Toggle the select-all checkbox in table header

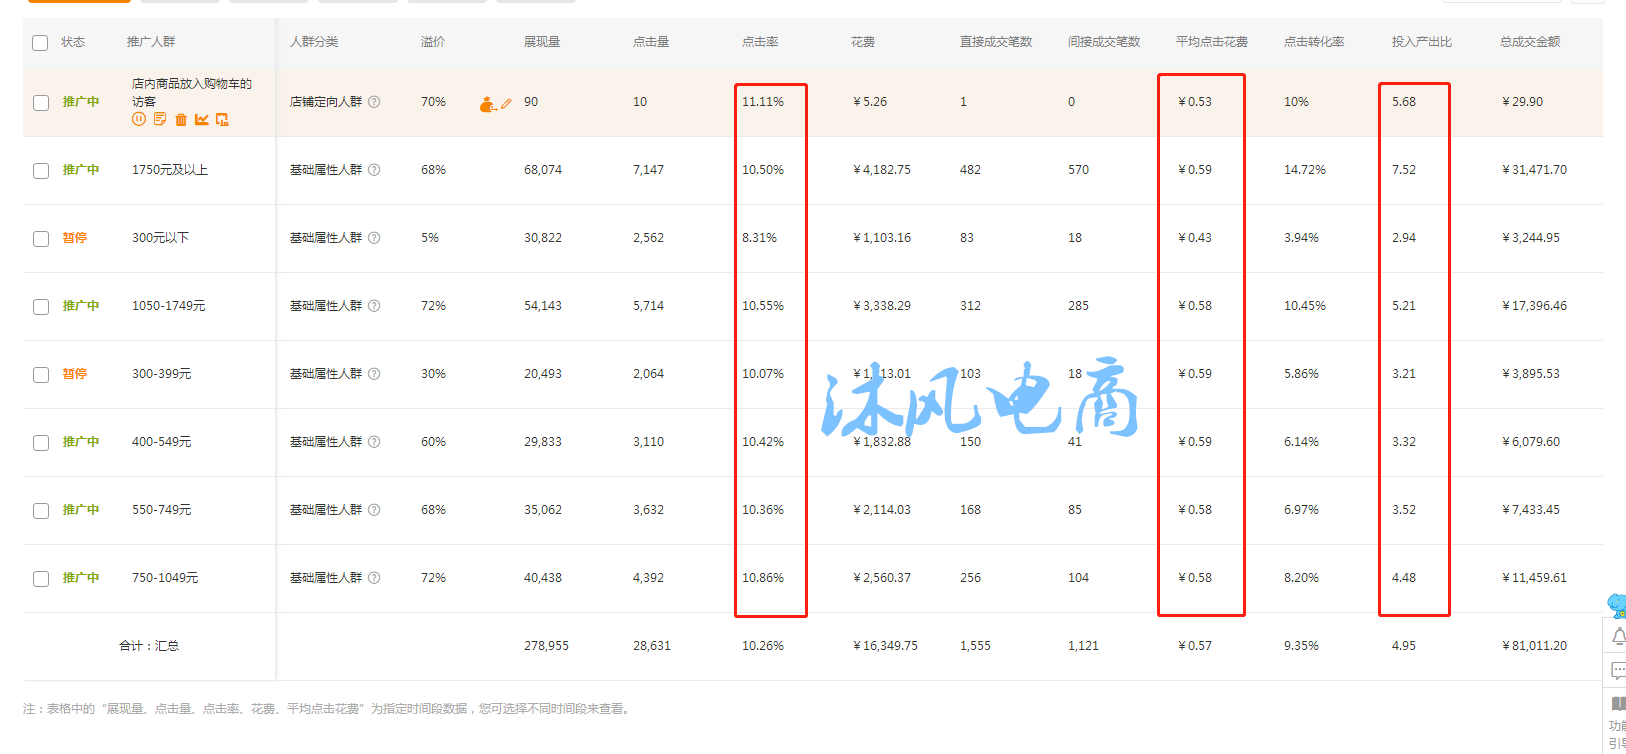coord(40,43)
